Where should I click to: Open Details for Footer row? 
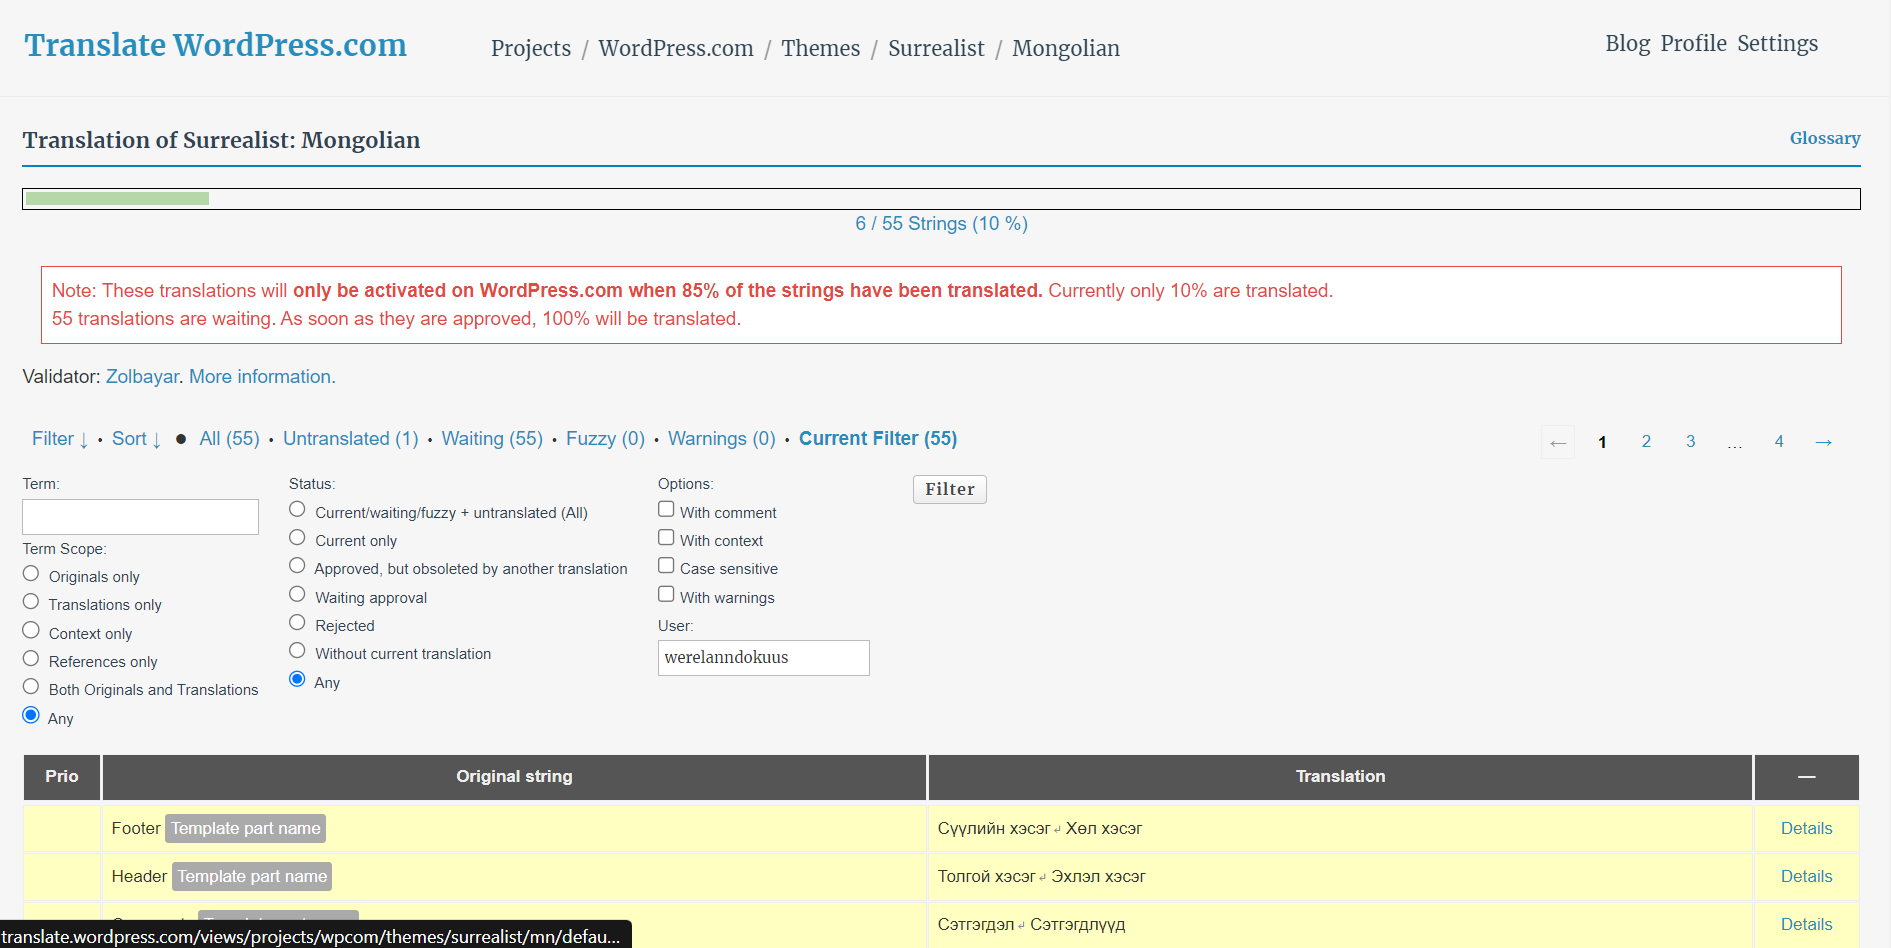click(x=1806, y=829)
